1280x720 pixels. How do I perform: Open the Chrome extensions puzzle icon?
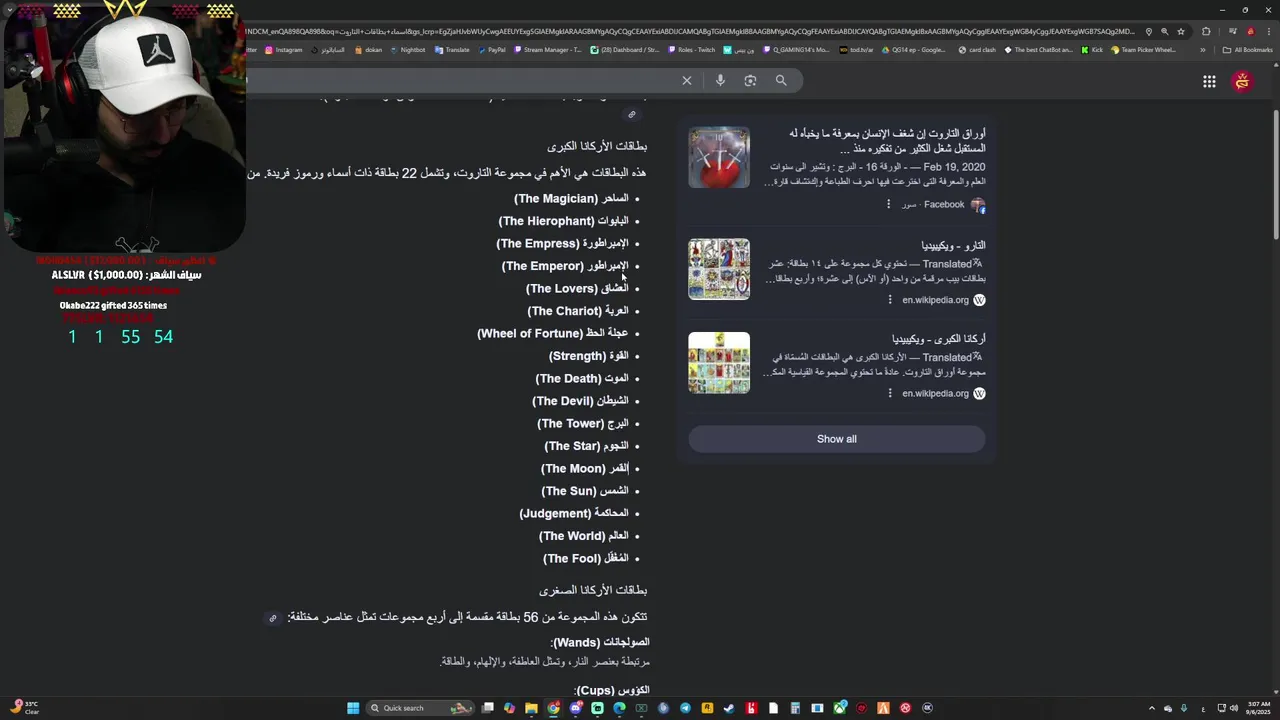(1206, 31)
